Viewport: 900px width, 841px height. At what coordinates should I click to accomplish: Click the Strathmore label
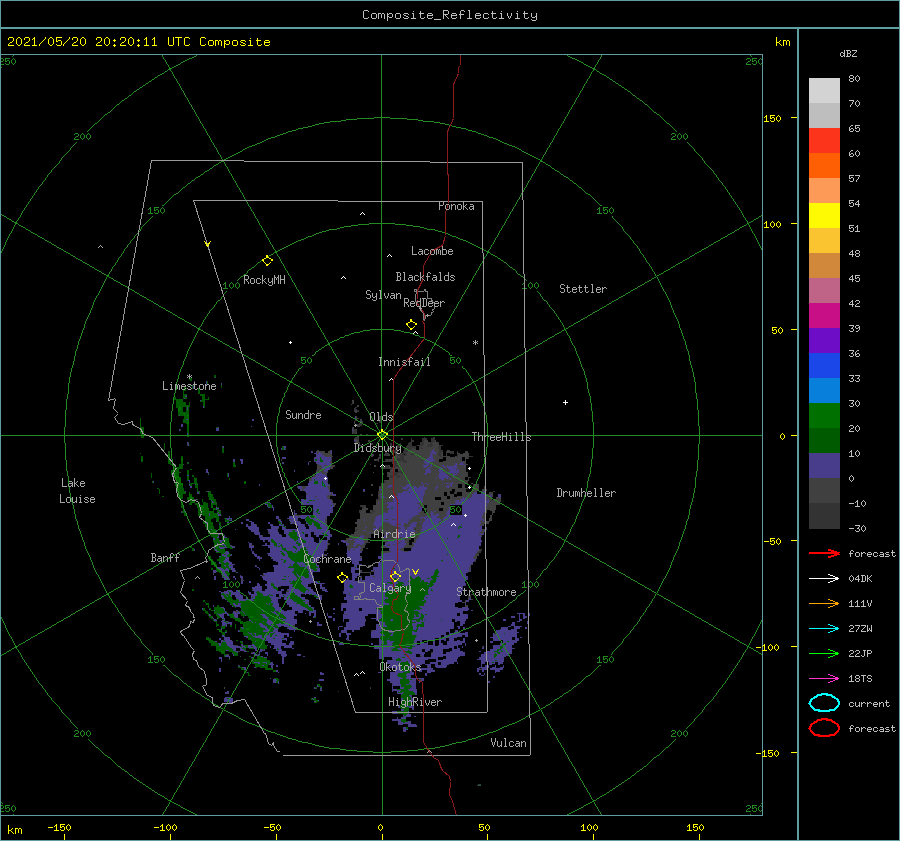point(486,592)
